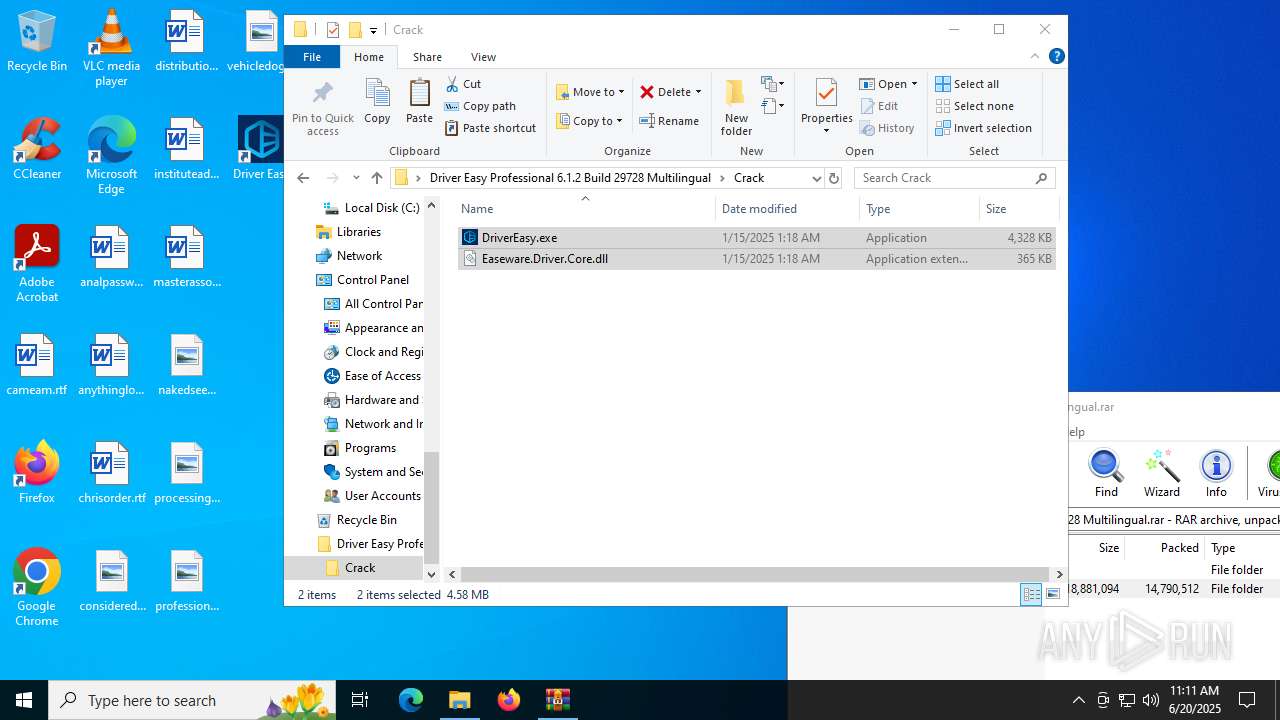
Task: Click Select none in ribbon
Action: coord(974,106)
